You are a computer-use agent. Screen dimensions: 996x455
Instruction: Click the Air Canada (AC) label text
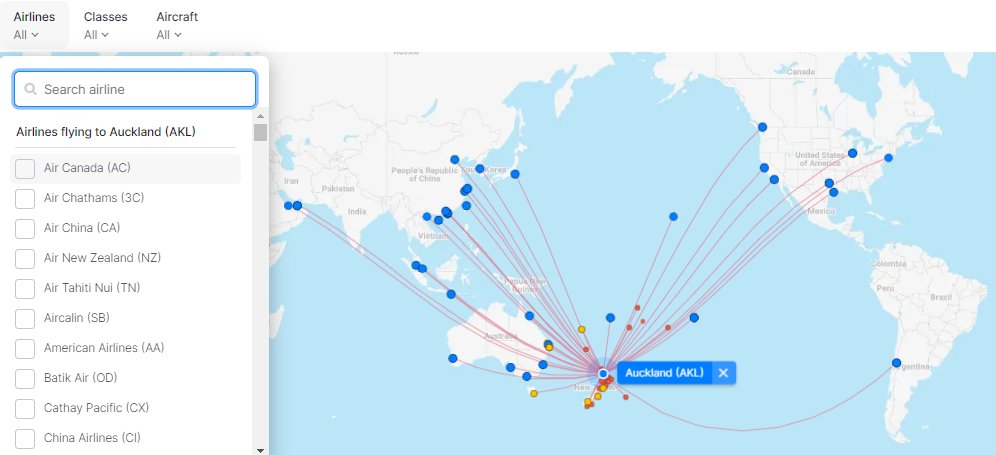[x=87, y=168]
